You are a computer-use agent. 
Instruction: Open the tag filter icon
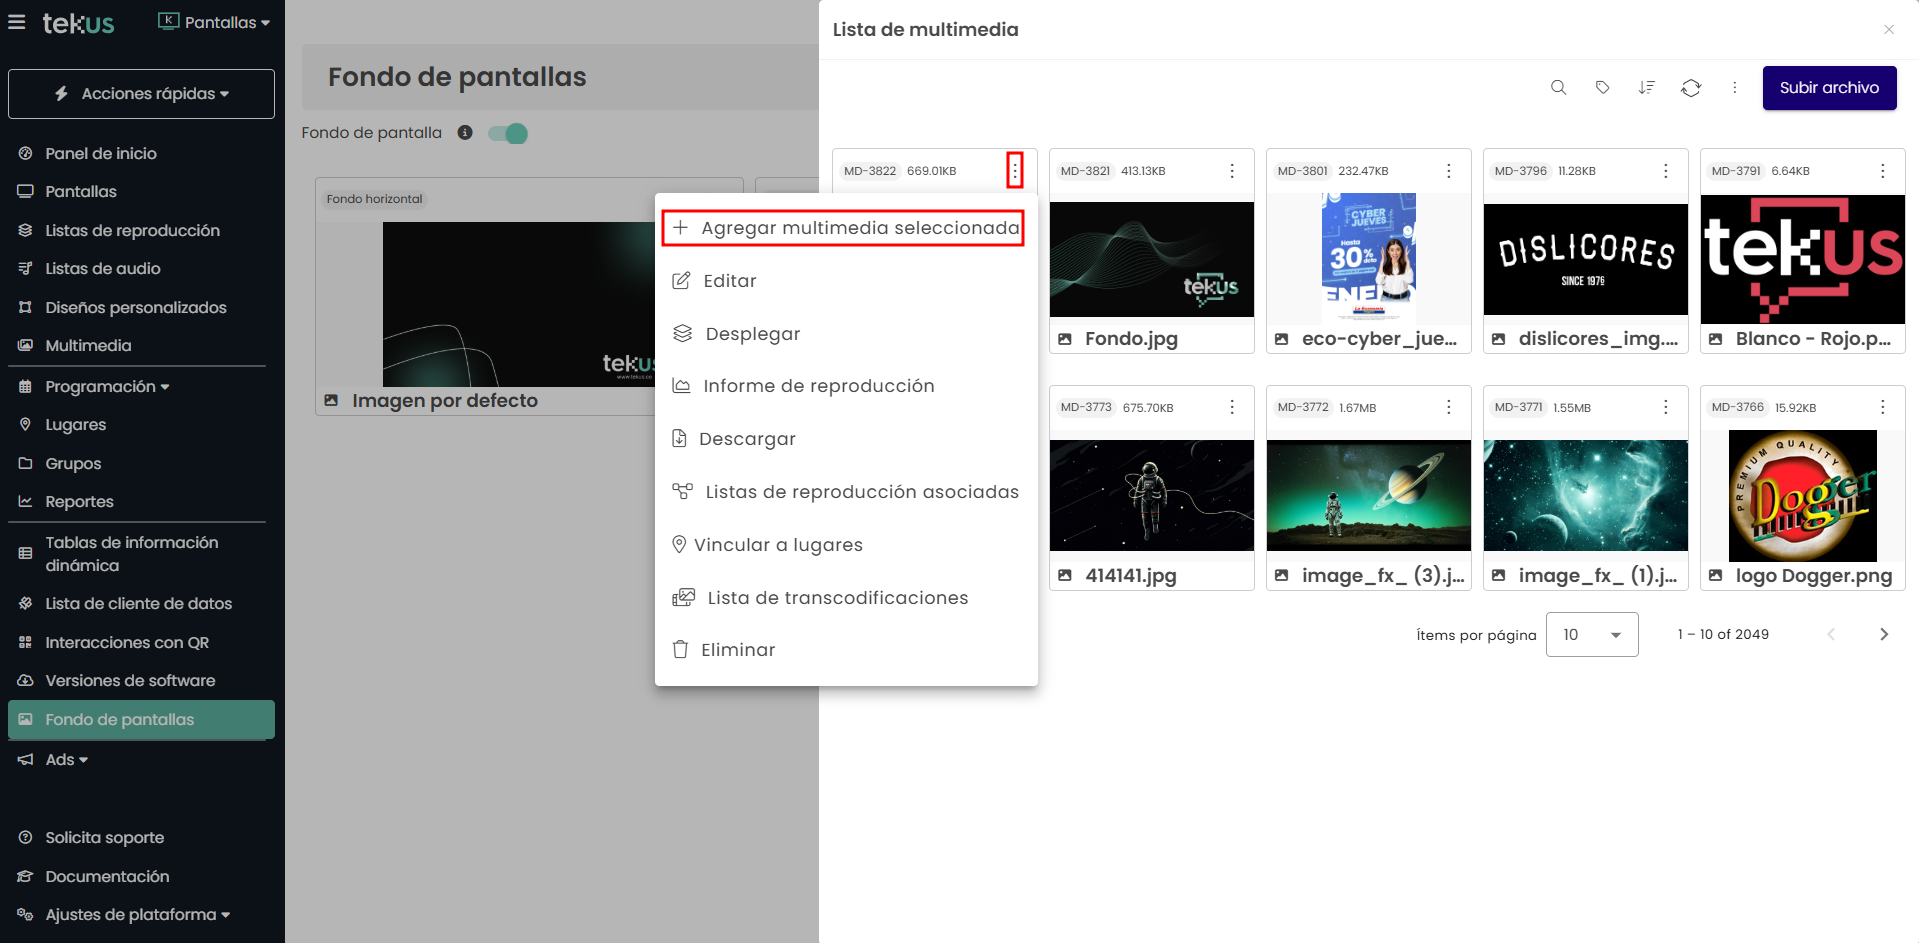pos(1602,88)
